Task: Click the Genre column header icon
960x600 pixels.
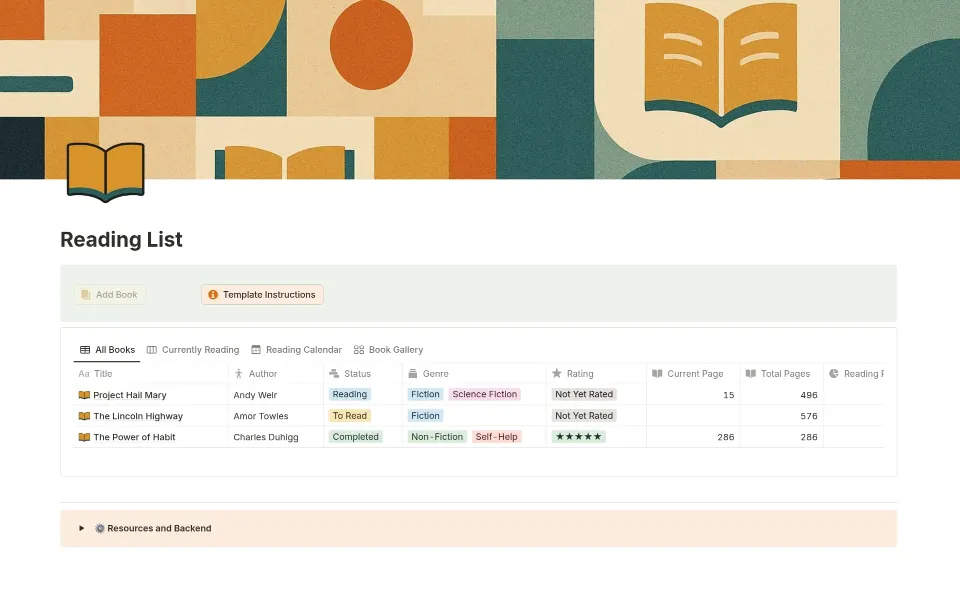Action: [413, 373]
